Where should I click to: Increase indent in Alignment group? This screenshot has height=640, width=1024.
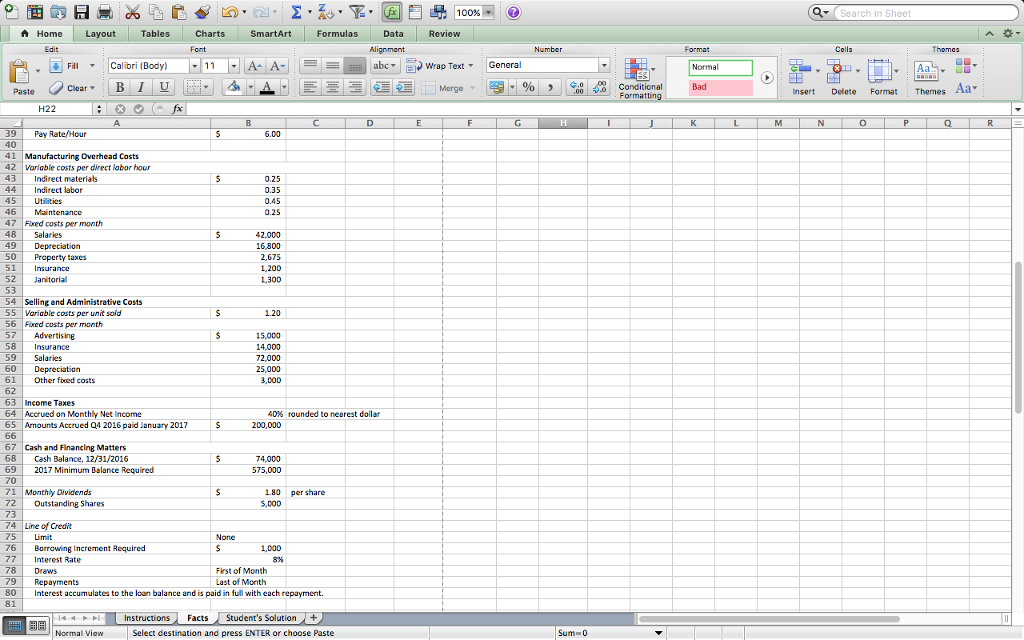[x=404, y=88]
